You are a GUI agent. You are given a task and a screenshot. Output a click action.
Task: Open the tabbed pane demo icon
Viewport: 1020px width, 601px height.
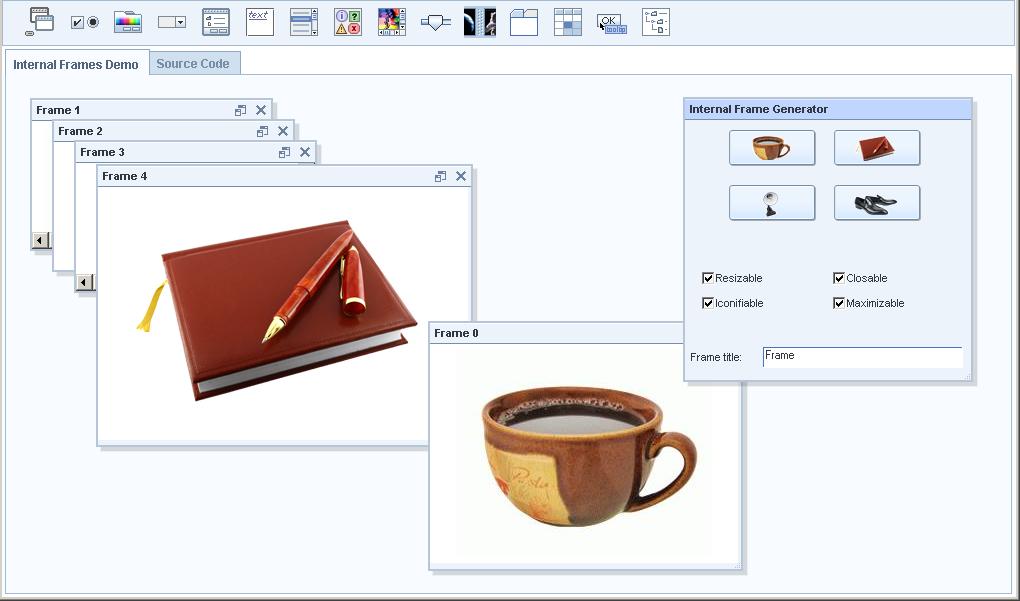[523, 22]
